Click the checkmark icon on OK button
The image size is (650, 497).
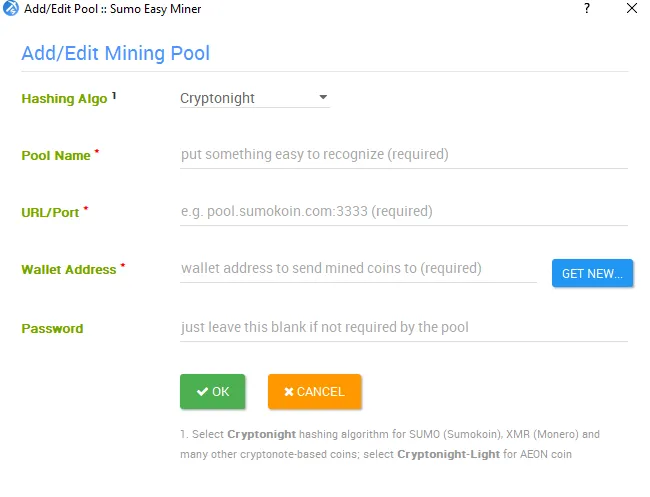pyautogui.click(x=202, y=392)
